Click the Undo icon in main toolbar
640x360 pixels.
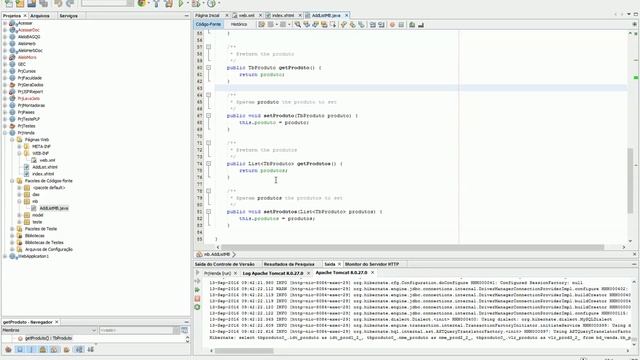pyautogui.click(x=58, y=3)
